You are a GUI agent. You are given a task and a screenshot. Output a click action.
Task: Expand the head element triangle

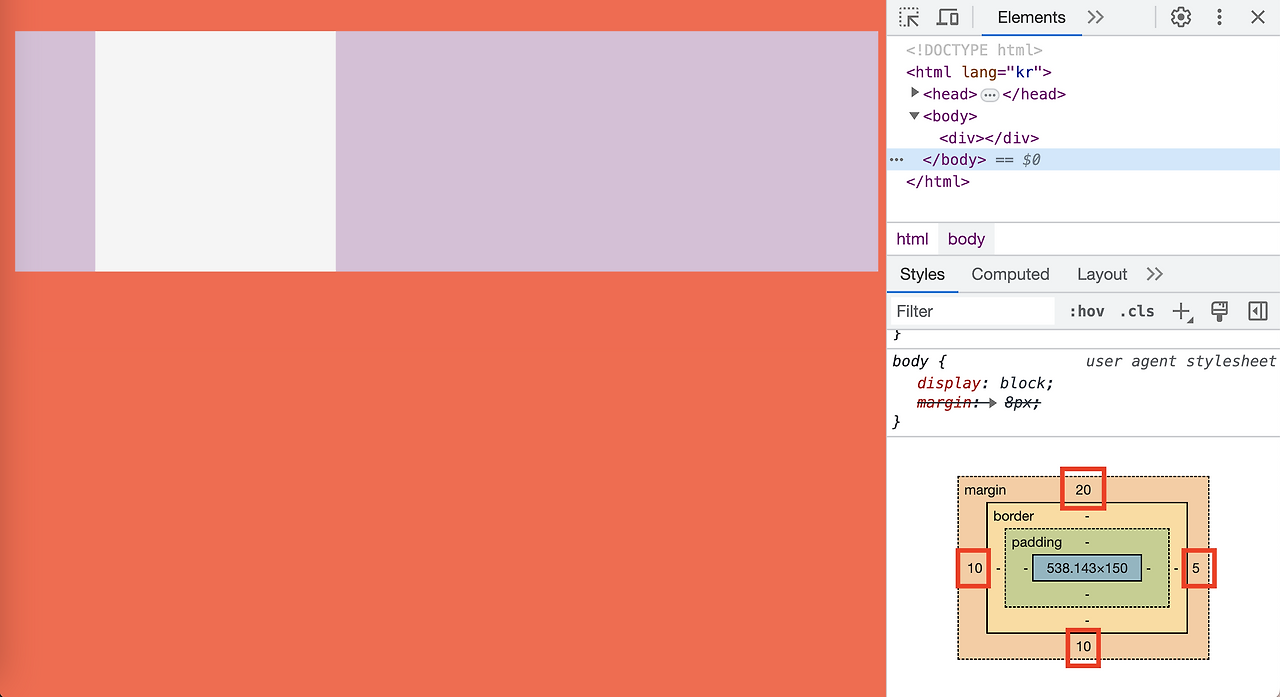pos(914,93)
